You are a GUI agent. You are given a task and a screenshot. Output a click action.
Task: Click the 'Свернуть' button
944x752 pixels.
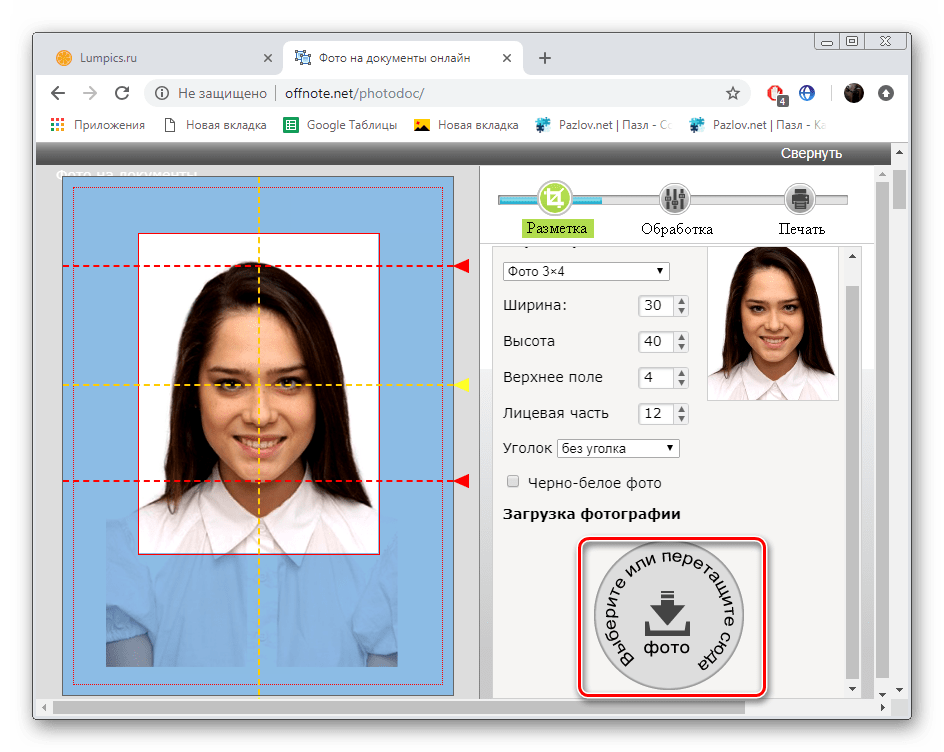pyautogui.click(x=811, y=154)
